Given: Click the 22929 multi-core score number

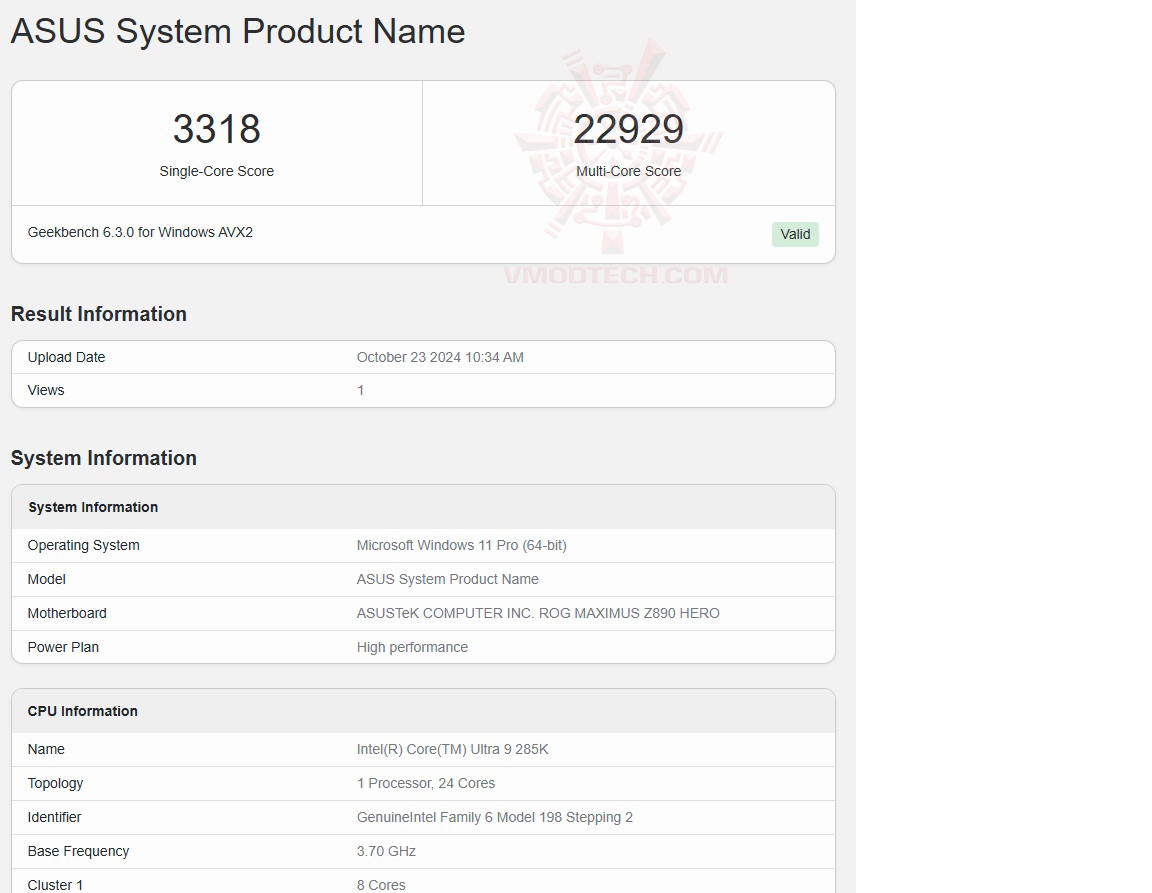Looking at the screenshot, I should click(628, 129).
